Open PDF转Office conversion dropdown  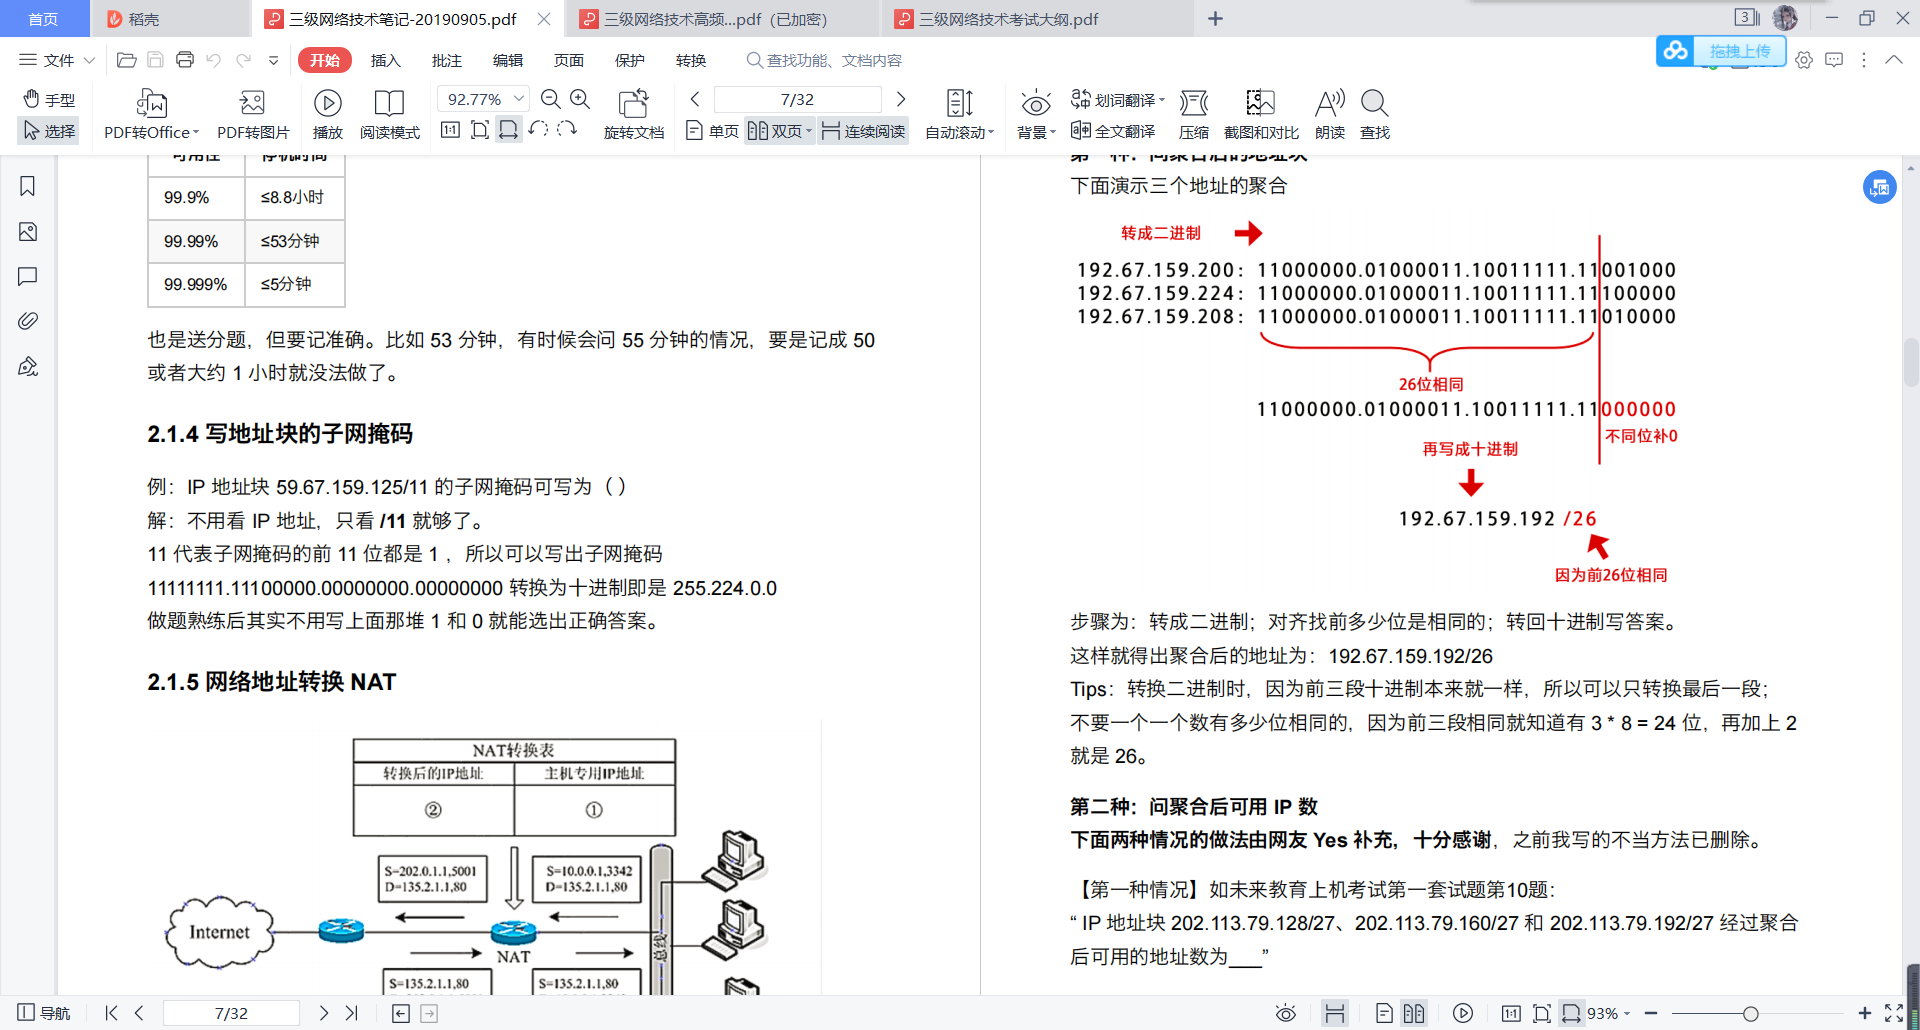coord(151,115)
